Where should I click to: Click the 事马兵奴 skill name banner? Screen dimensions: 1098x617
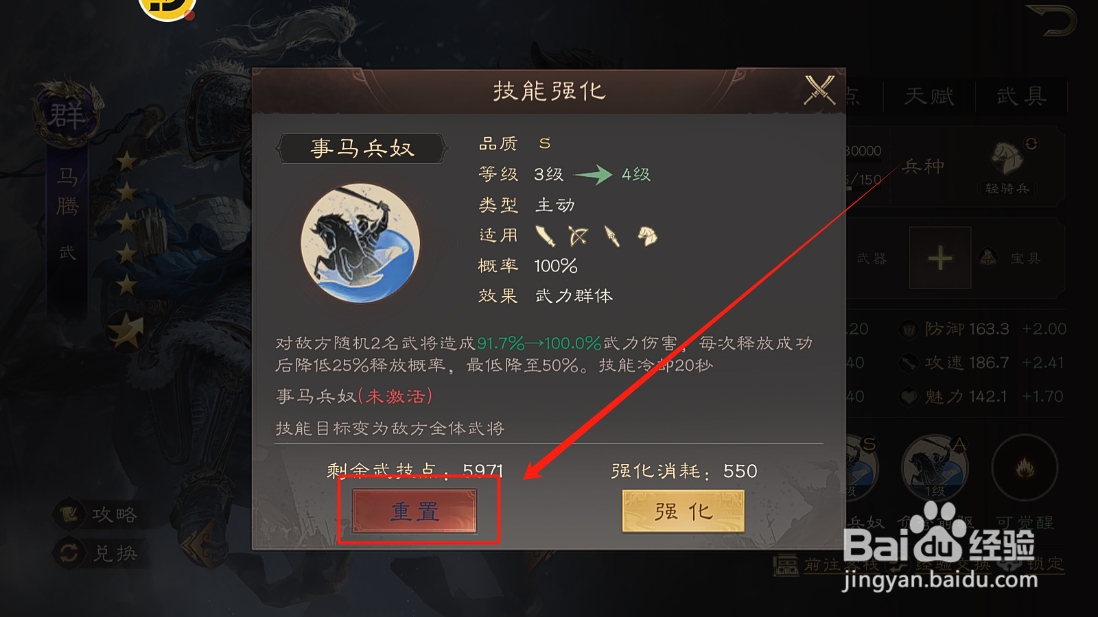click(361, 148)
